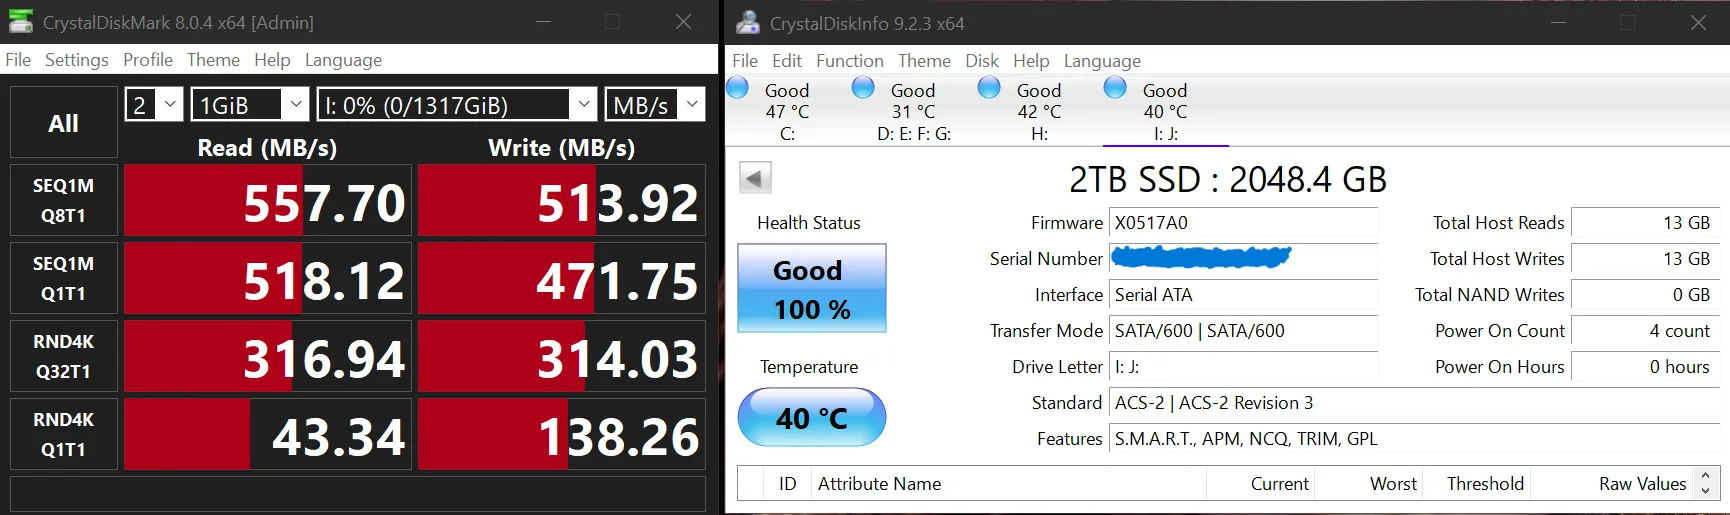Click the Firmware field showing X0517A0
This screenshot has height=515, width=1730.
[1243, 223]
